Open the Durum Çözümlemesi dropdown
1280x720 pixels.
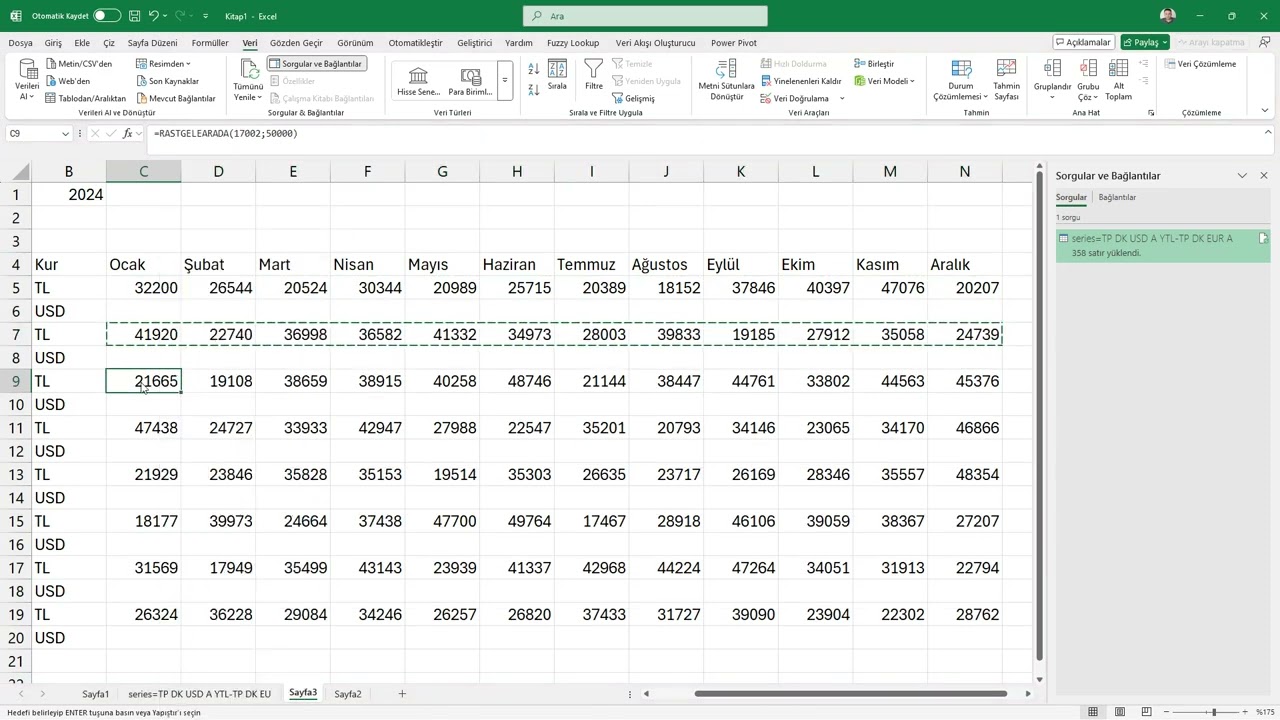click(960, 81)
